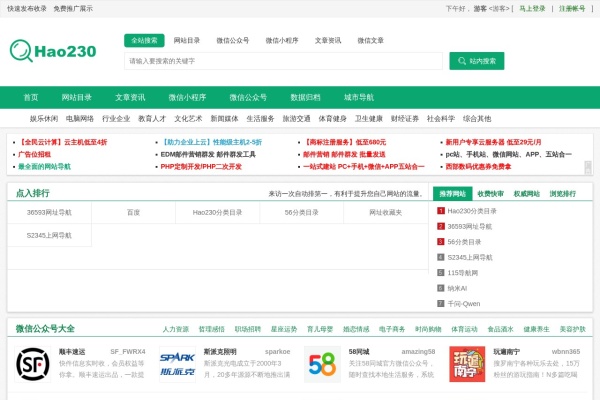600x400 pixels.
Task: Open 微信小程序 in green navigation bar
Action: pyautogui.click(x=187, y=97)
